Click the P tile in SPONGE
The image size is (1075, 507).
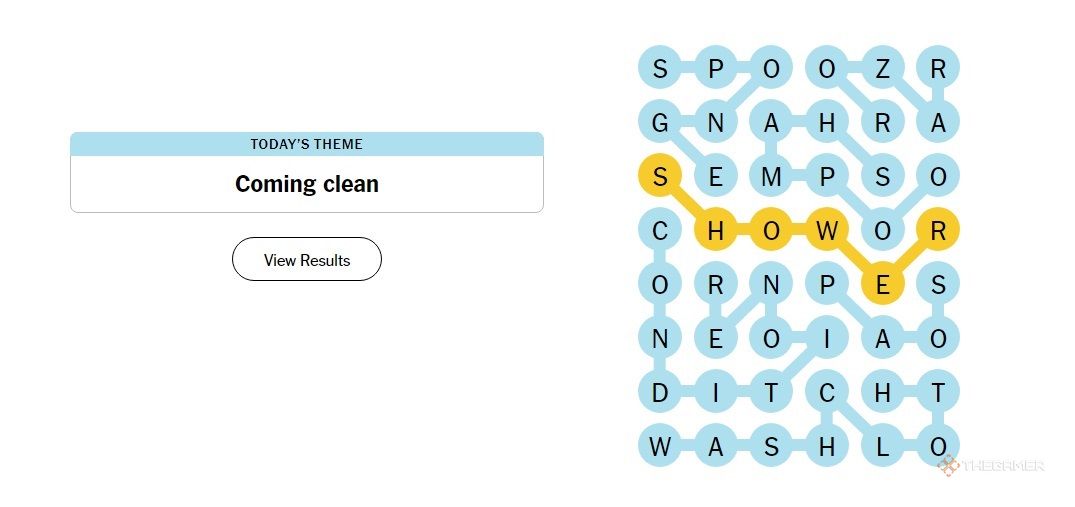tap(715, 69)
